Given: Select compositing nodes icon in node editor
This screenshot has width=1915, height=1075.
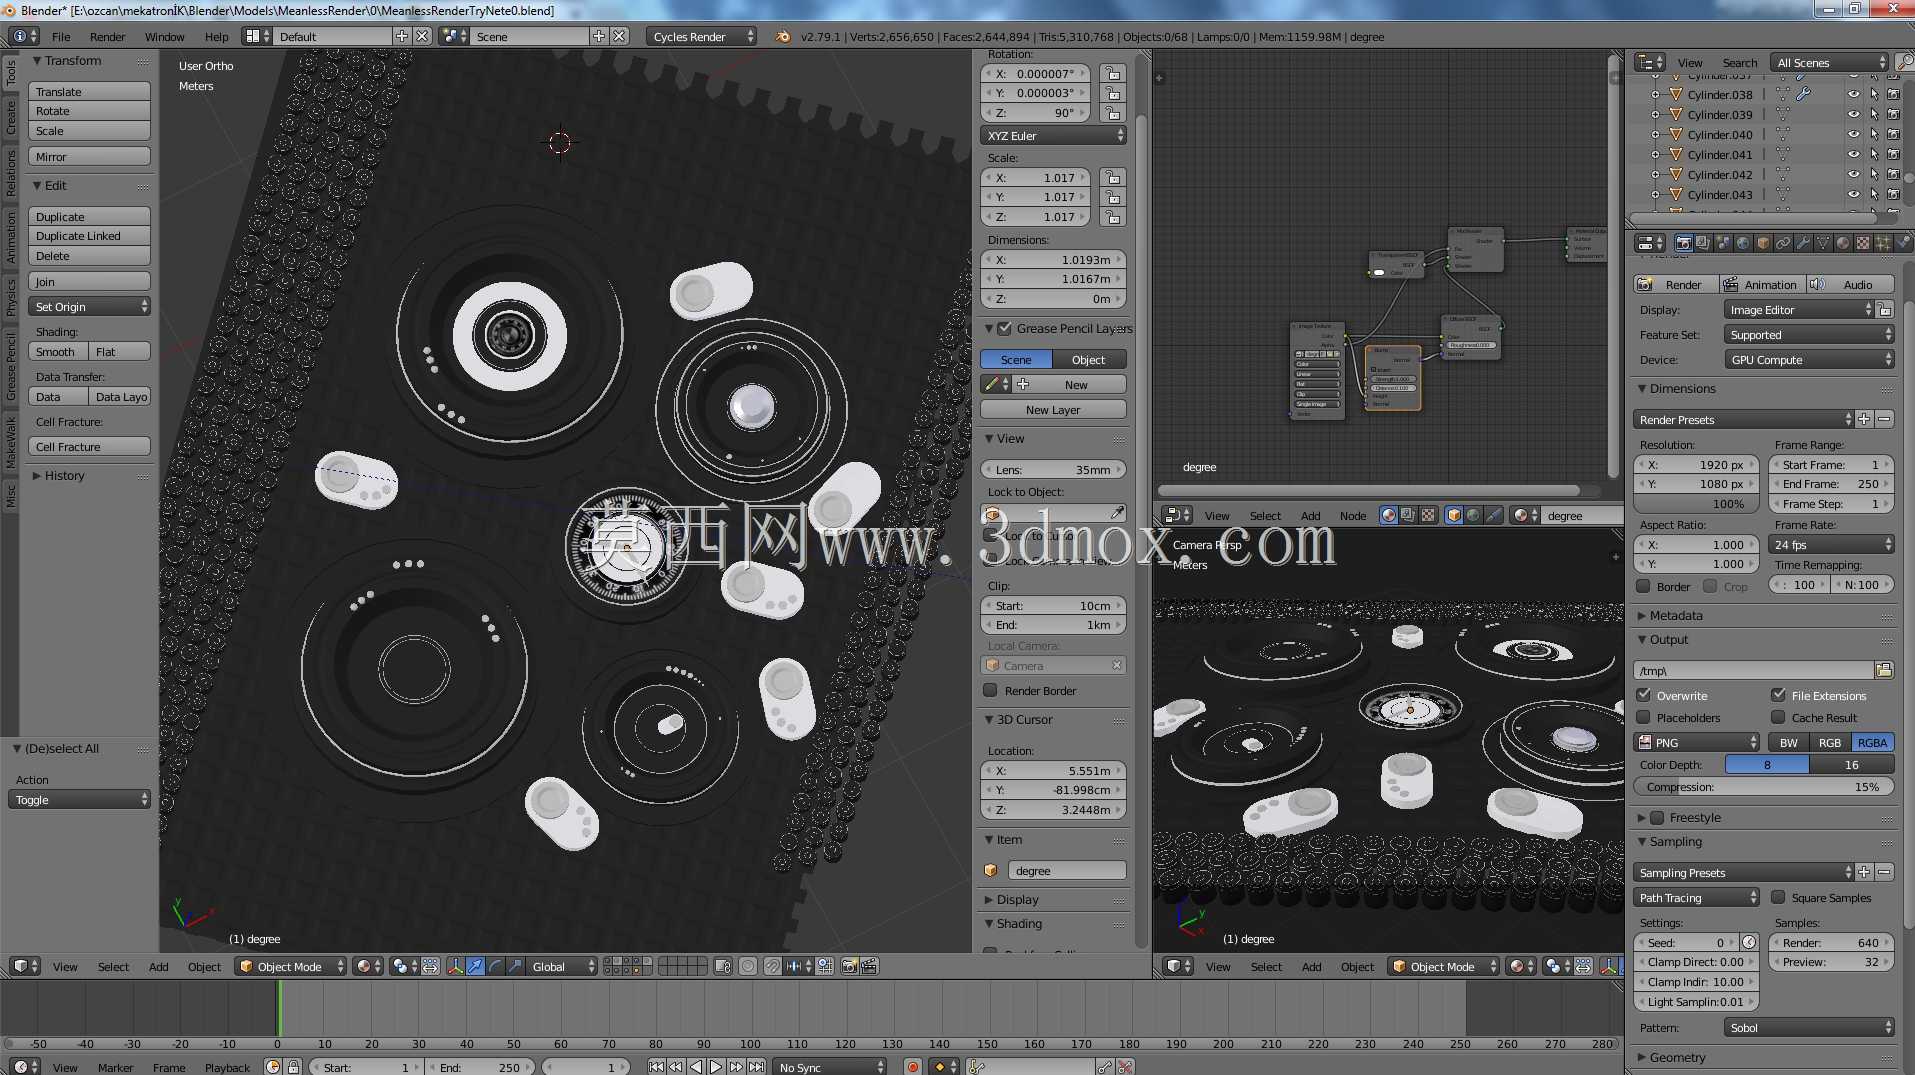Looking at the screenshot, I should click(1408, 516).
